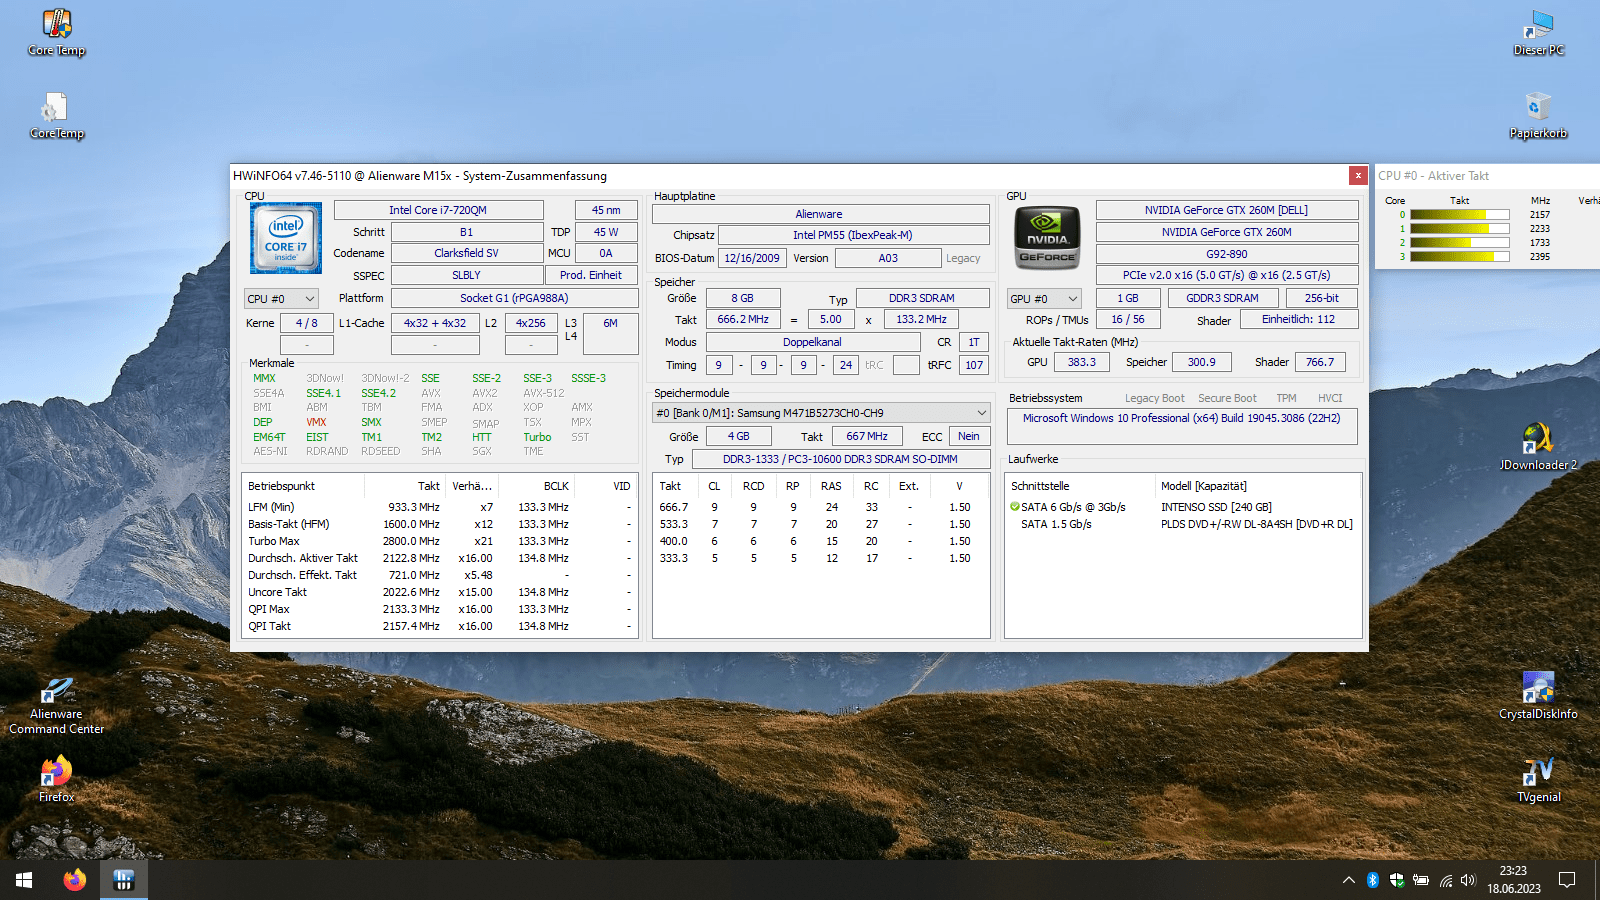Click the green SATA drive status icon

tap(1015, 507)
